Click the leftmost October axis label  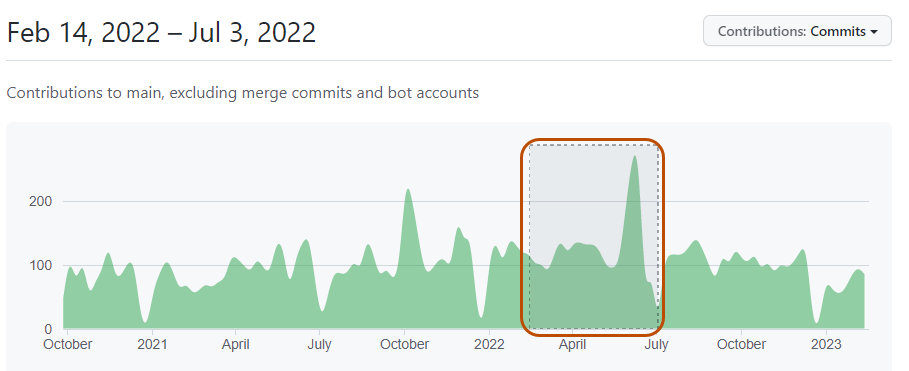(x=68, y=344)
